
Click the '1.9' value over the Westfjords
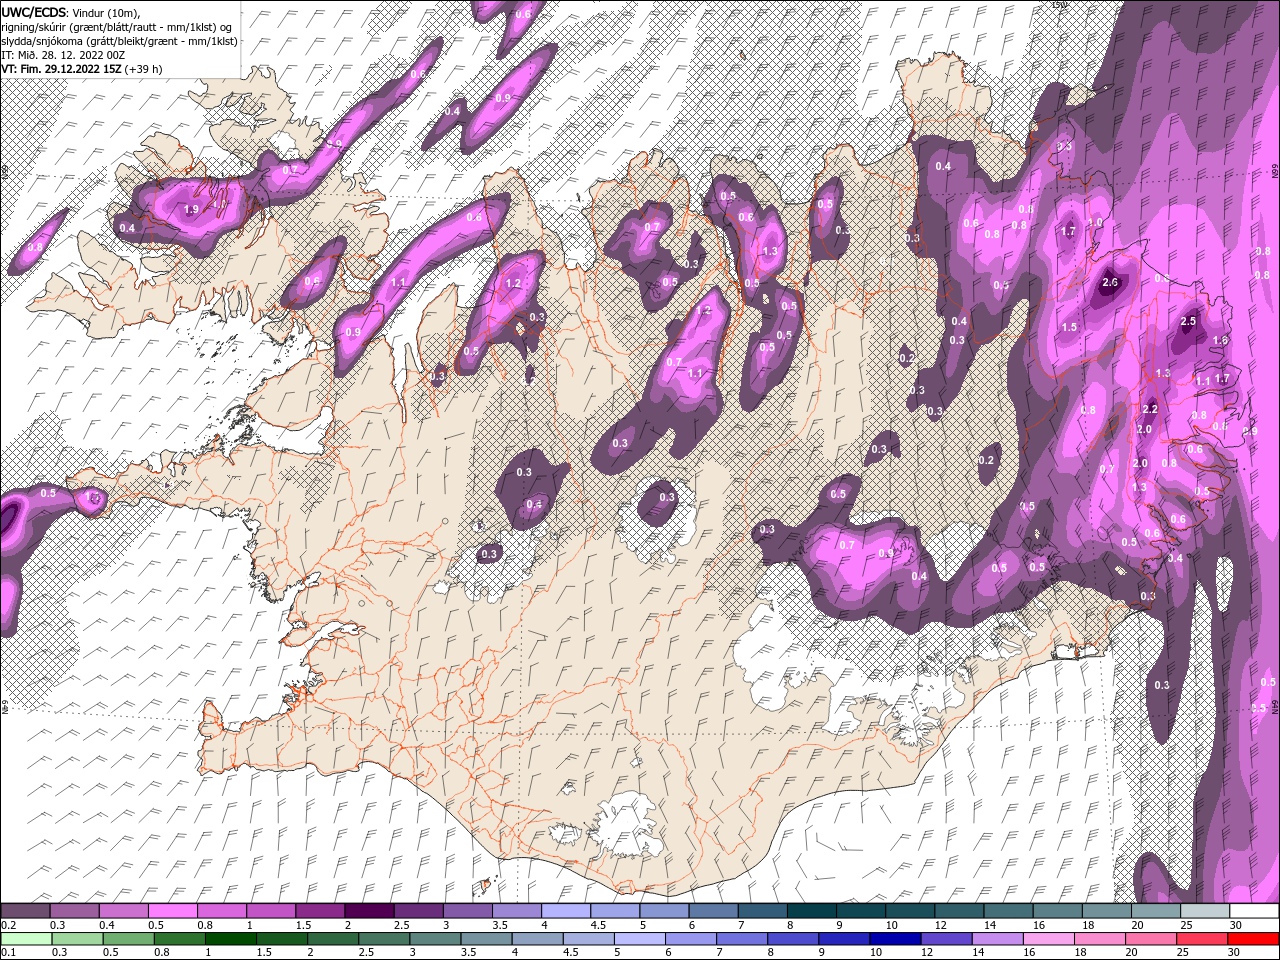click(x=192, y=209)
